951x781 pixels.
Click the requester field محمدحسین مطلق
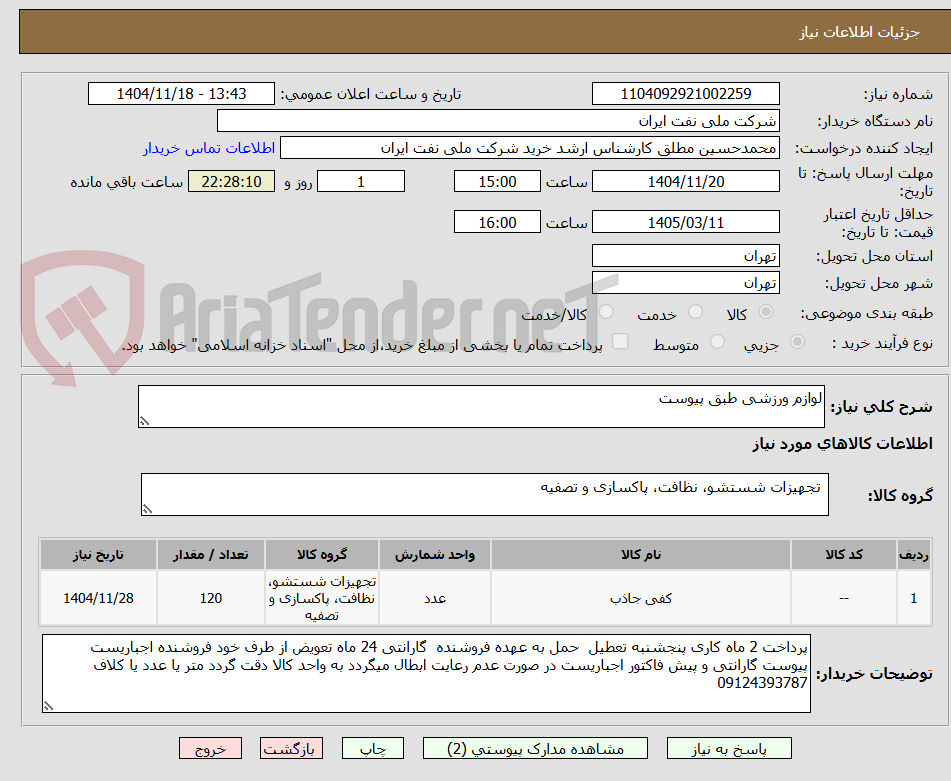[x=529, y=148]
